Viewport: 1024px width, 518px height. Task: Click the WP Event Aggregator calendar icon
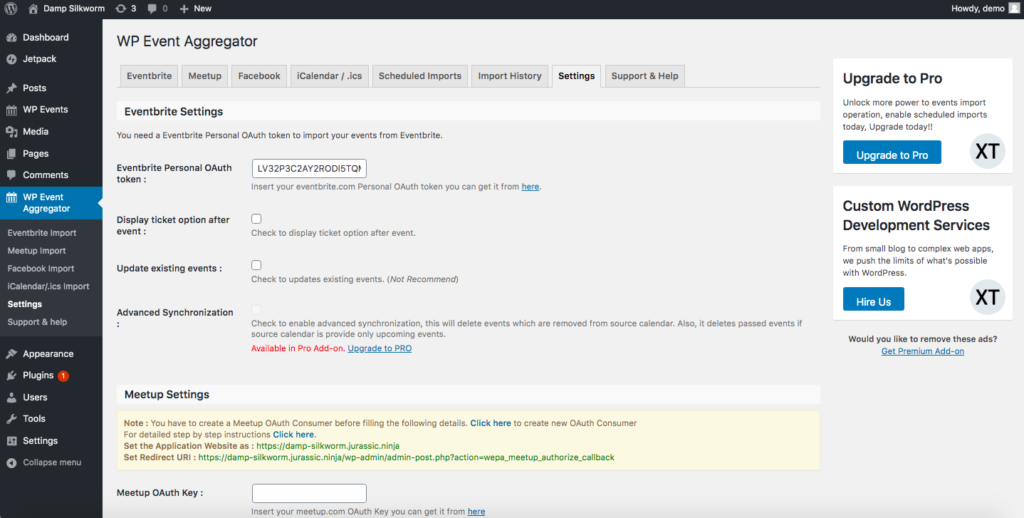[11, 197]
